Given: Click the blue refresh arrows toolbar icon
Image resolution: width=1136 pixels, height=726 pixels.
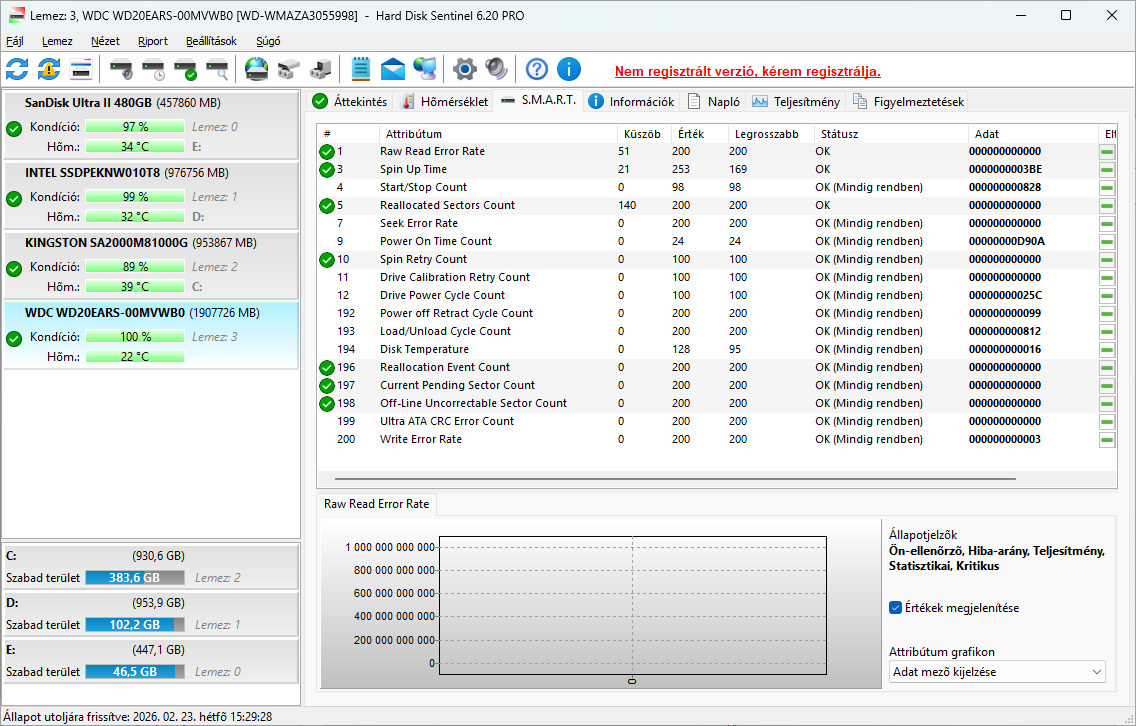Looking at the screenshot, I should click(17, 70).
